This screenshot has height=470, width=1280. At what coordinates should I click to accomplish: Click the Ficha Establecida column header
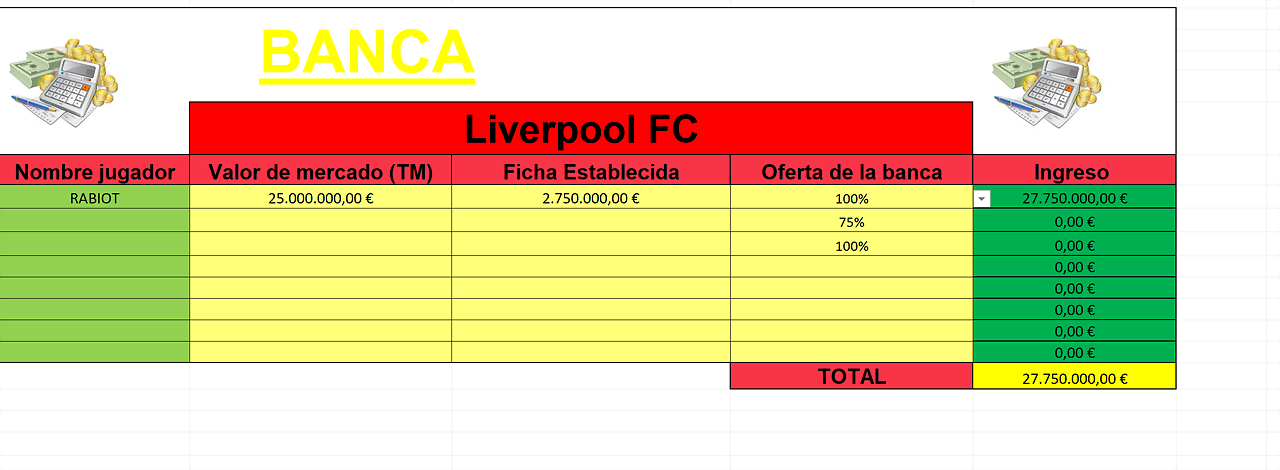(591, 171)
